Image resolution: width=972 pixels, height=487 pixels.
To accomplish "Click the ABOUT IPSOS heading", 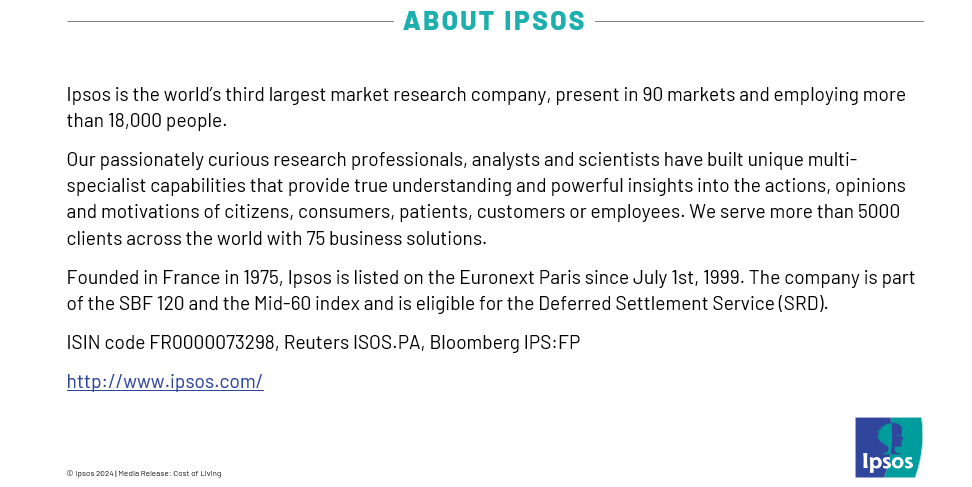I will (494, 21).
